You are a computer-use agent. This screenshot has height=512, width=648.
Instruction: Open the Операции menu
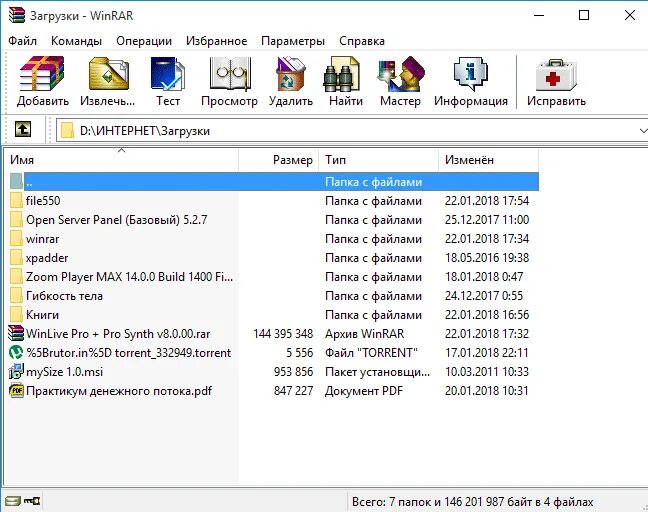click(x=144, y=41)
